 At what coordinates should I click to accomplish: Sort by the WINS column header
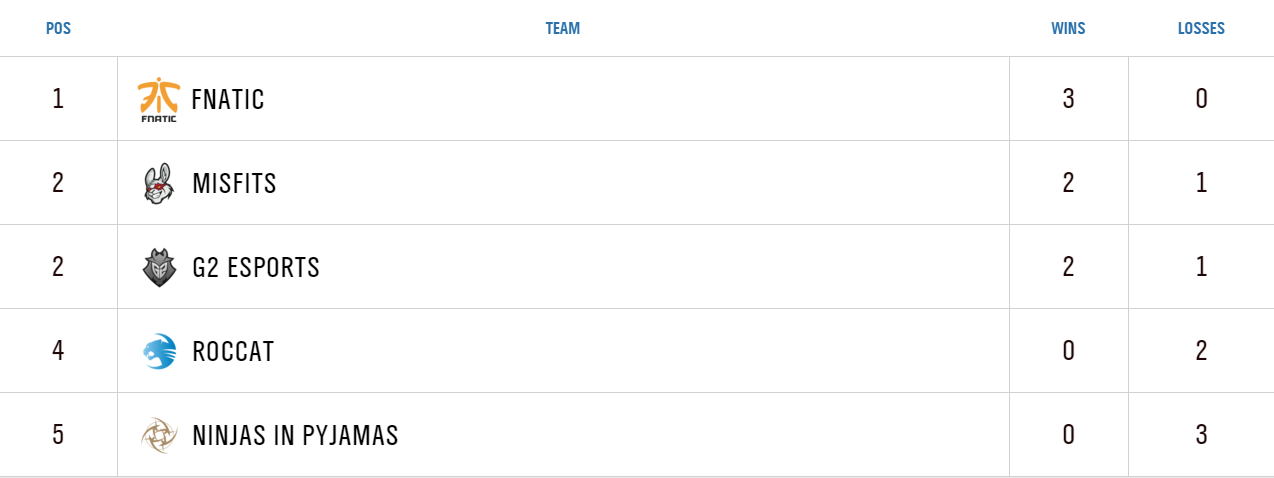pyautogui.click(x=1068, y=29)
